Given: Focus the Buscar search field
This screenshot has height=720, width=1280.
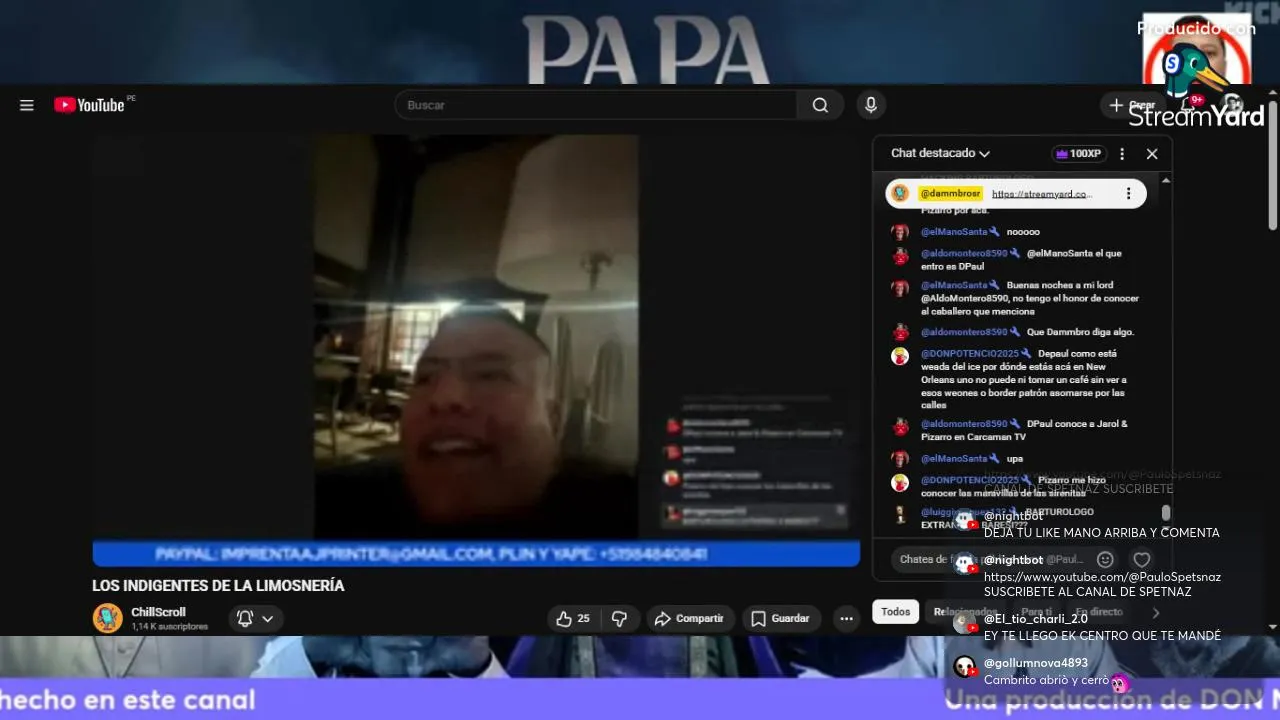Looking at the screenshot, I should point(596,105).
